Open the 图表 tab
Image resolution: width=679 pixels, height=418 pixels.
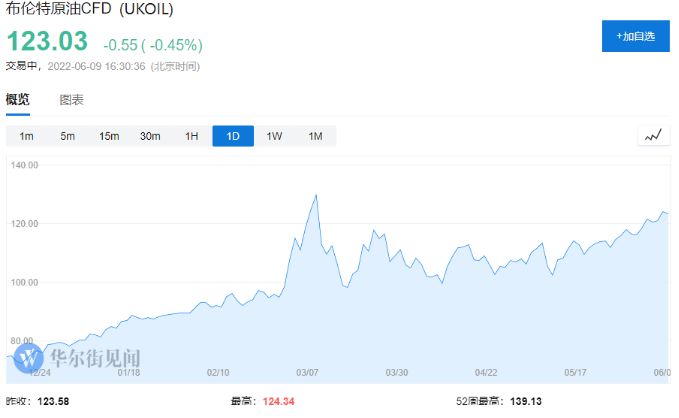point(71,100)
